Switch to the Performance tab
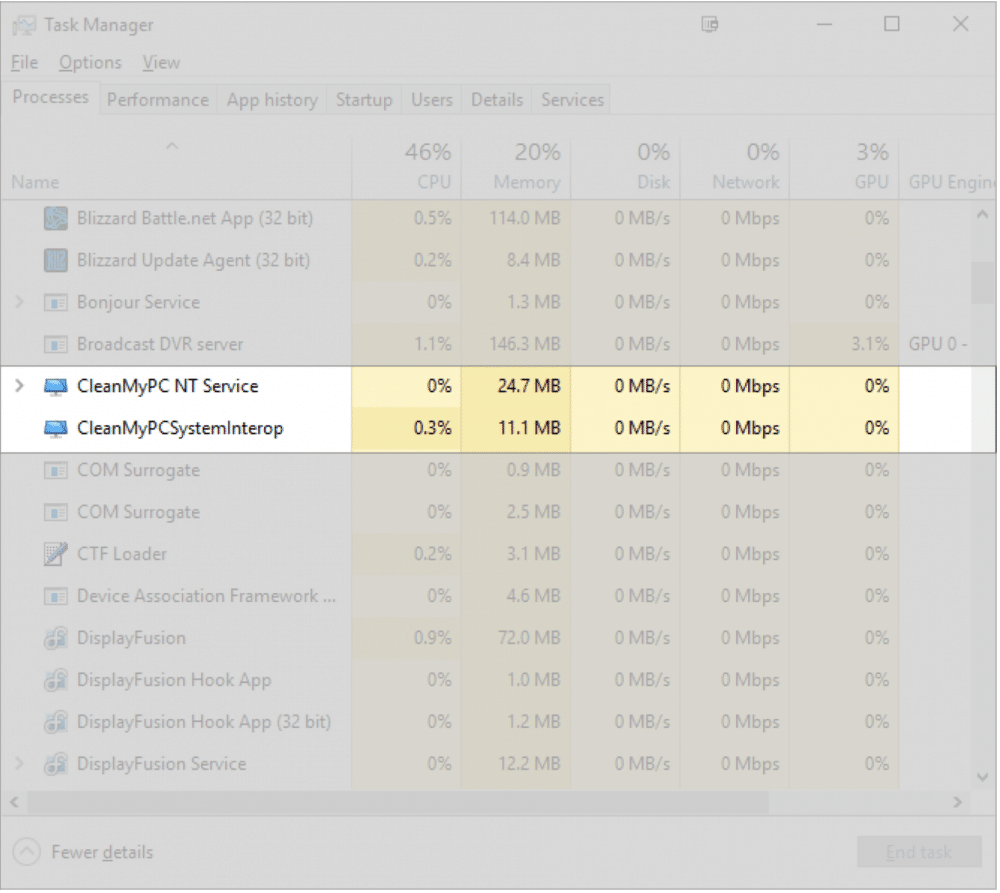The image size is (1000, 893). 157,99
